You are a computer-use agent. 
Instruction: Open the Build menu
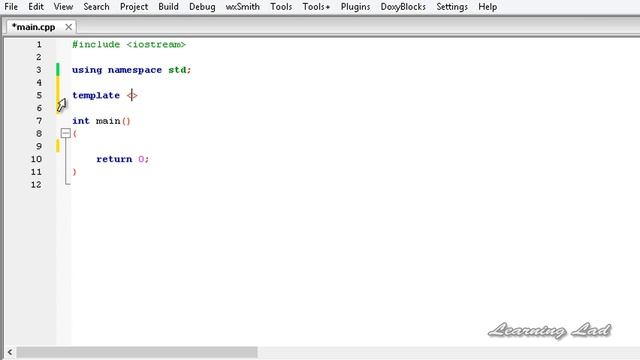click(x=169, y=7)
